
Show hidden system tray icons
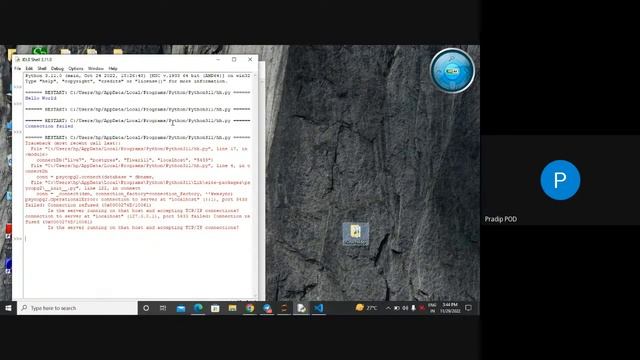click(388, 308)
